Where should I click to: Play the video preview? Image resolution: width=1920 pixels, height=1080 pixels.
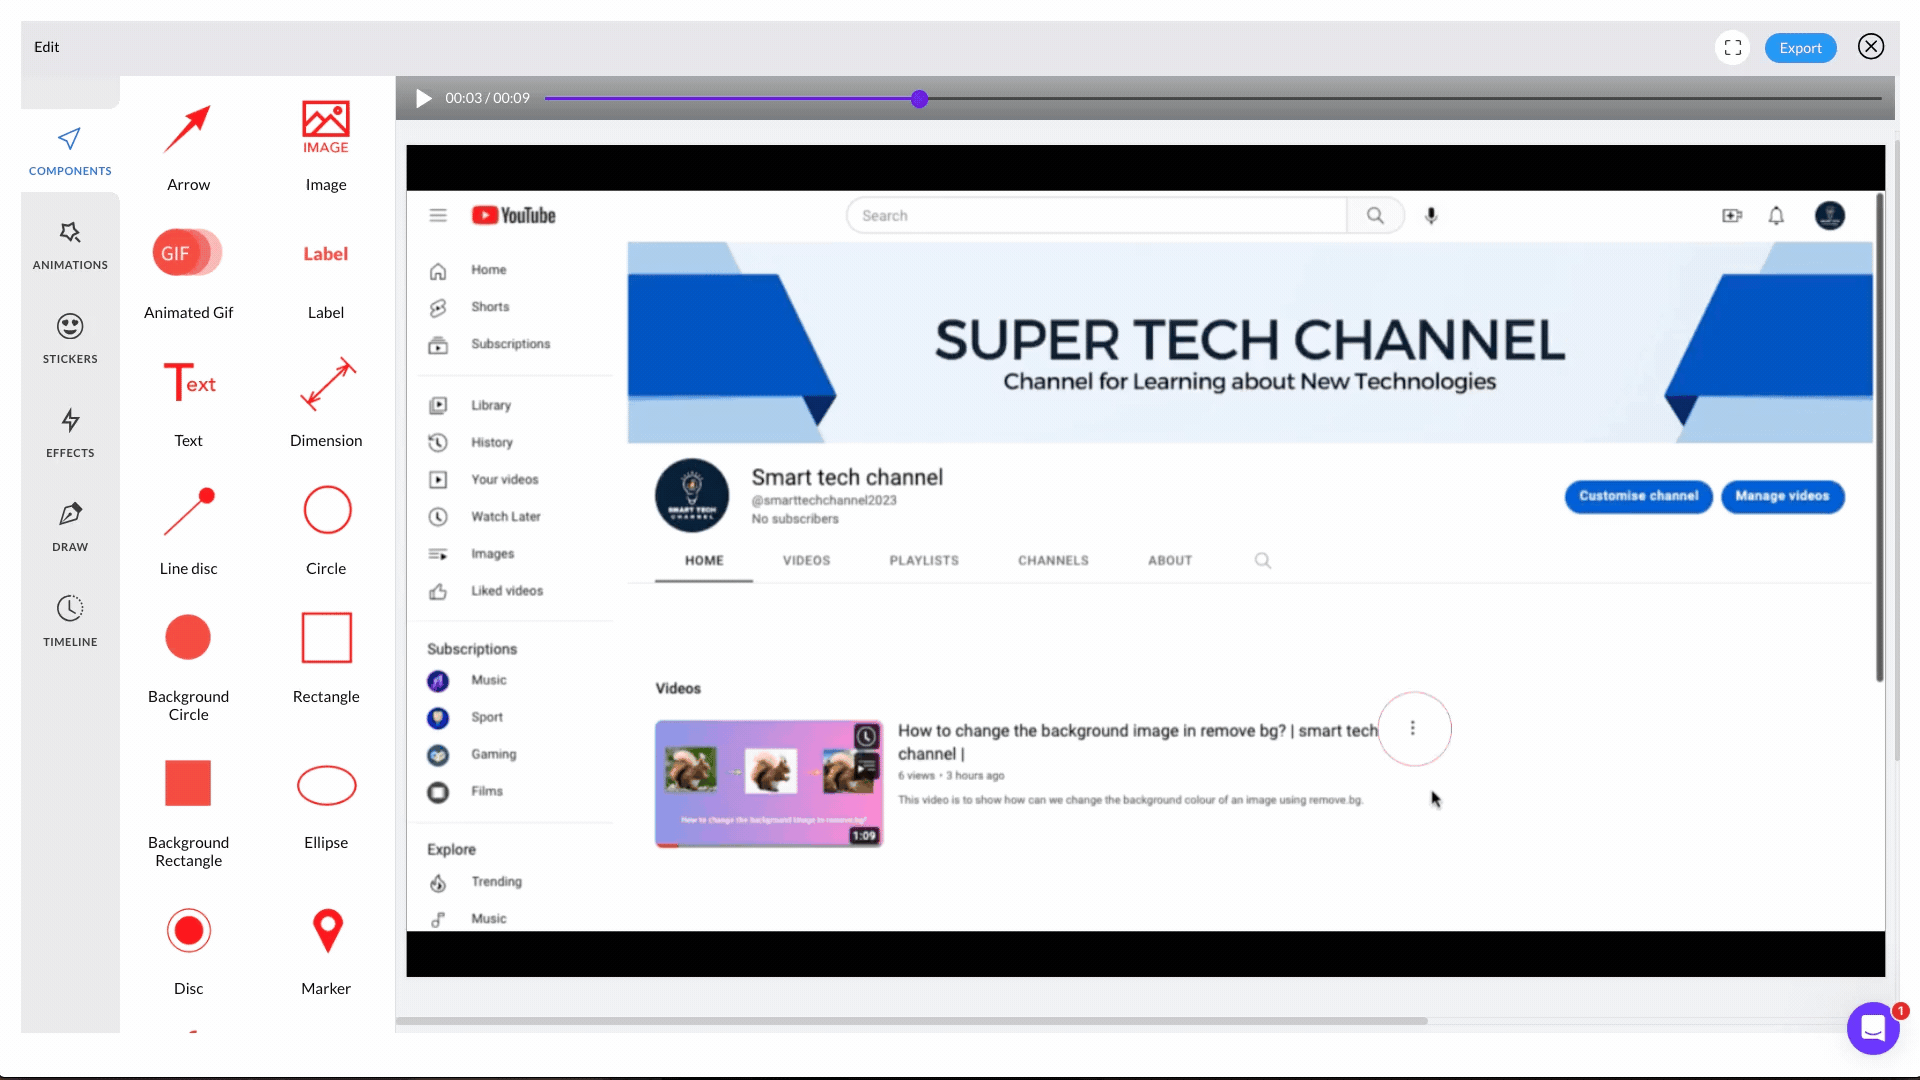pos(423,98)
